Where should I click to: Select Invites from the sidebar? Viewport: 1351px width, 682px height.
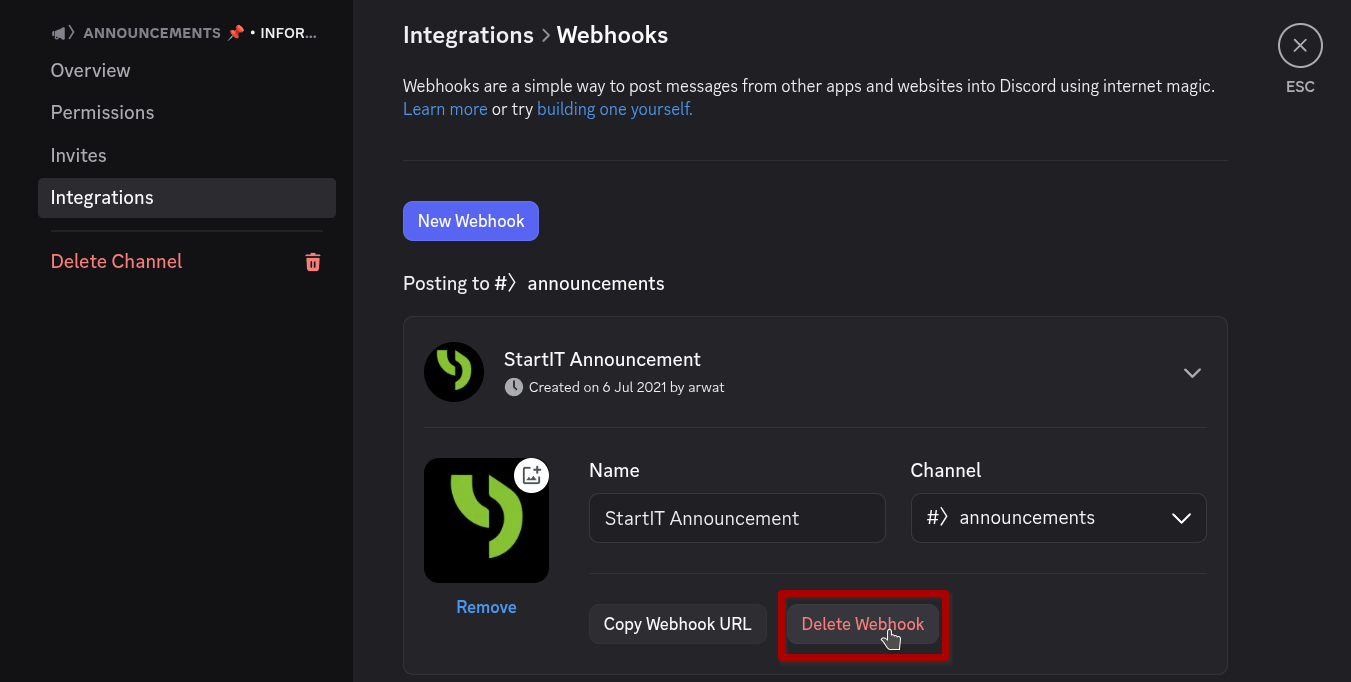tap(79, 156)
